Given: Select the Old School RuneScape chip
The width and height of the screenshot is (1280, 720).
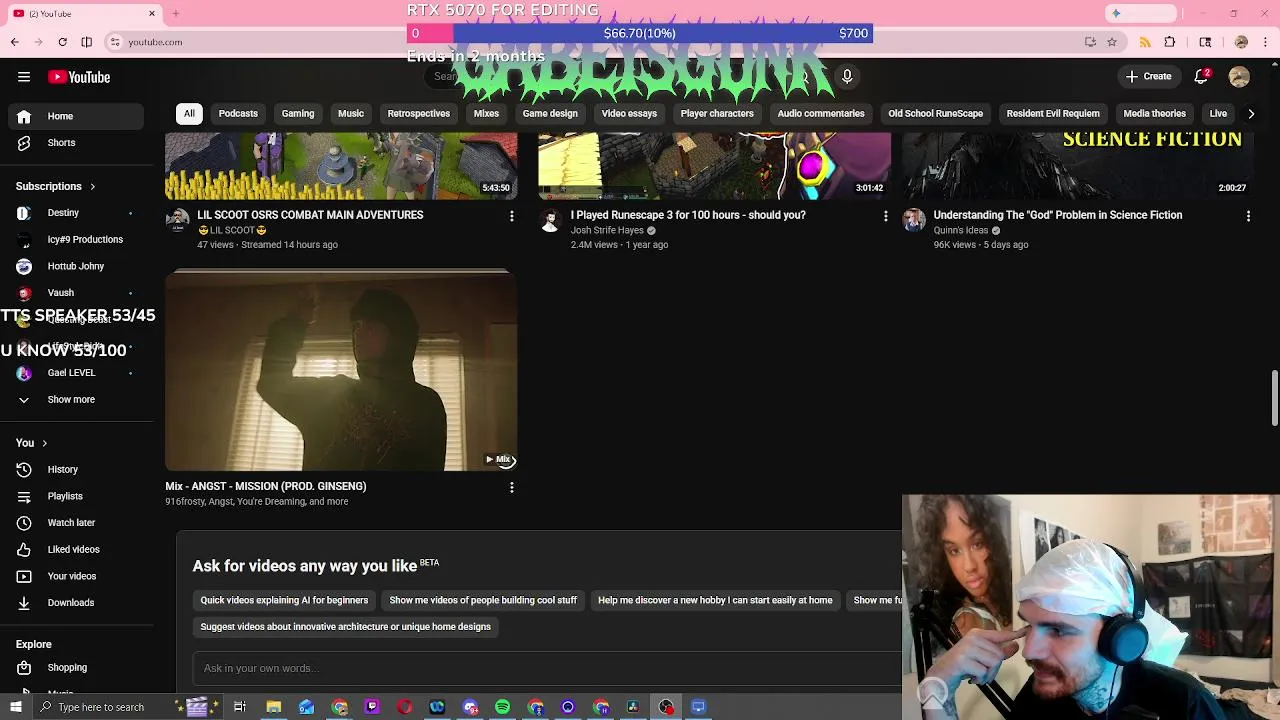Looking at the screenshot, I should pos(936,114).
